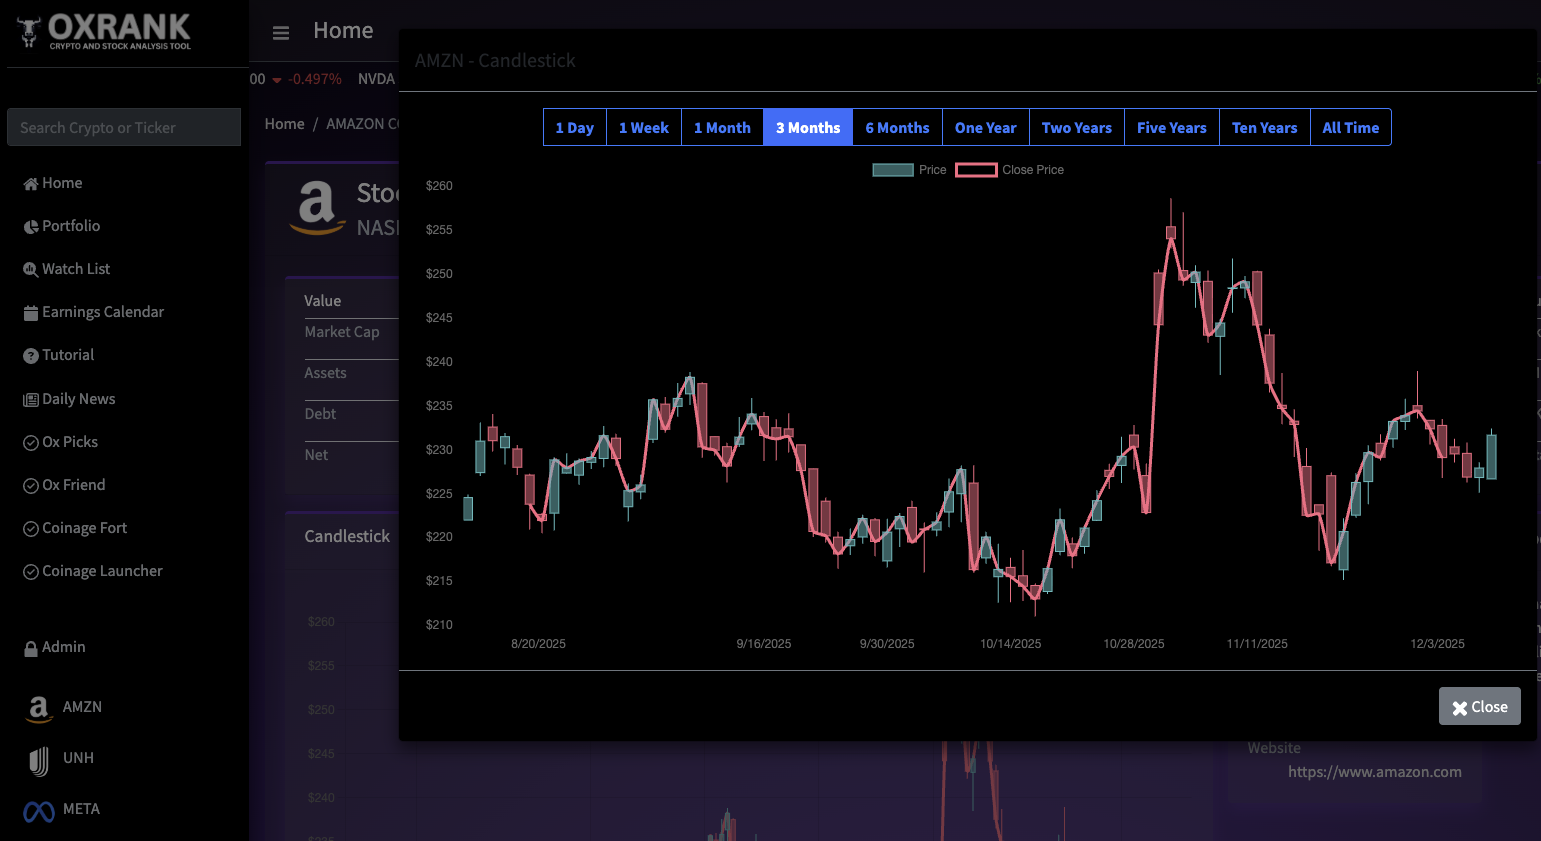Open Daily News newspaper icon
Viewport: 1541px width, 841px height.
[31, 400]
